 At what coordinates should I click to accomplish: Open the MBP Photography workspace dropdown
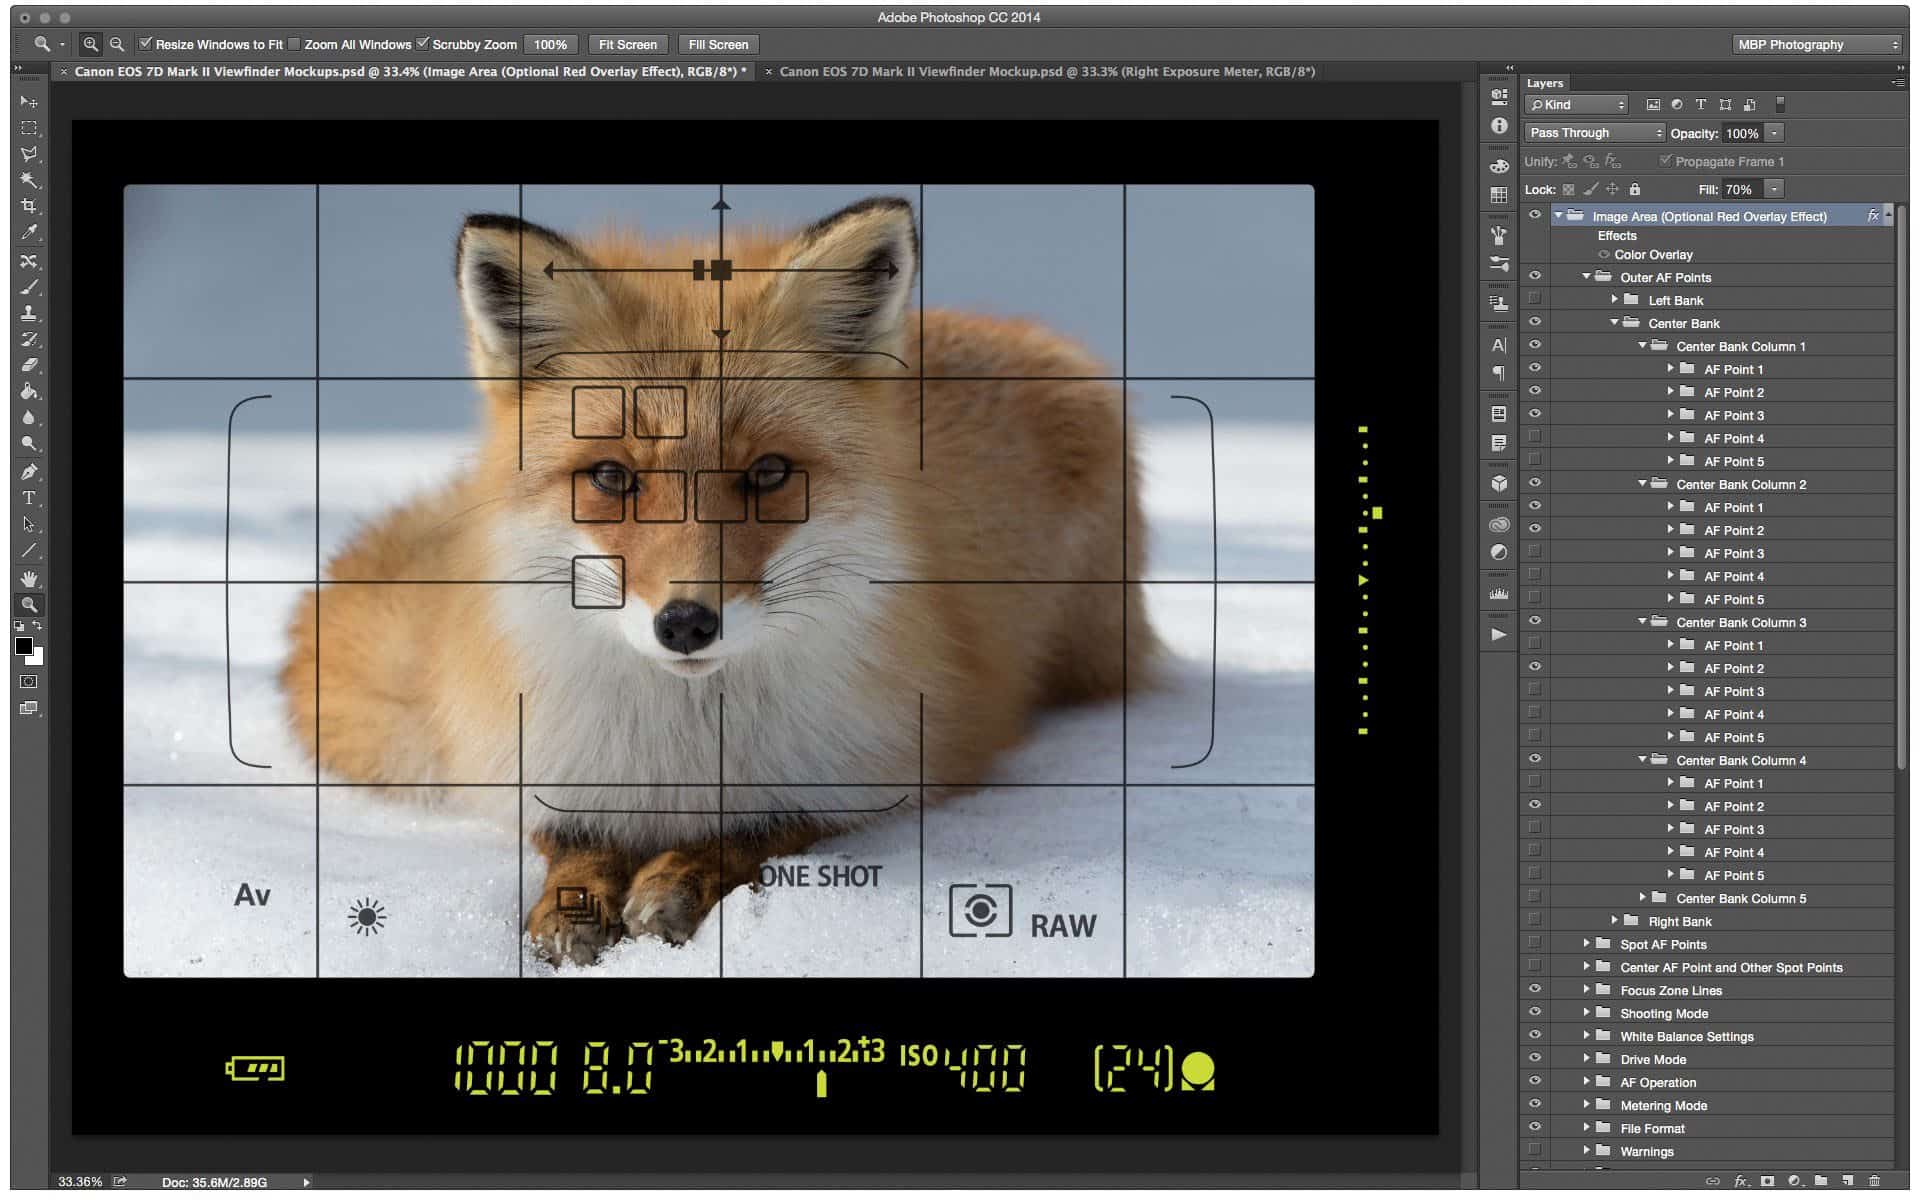(x=1816, y=45)
